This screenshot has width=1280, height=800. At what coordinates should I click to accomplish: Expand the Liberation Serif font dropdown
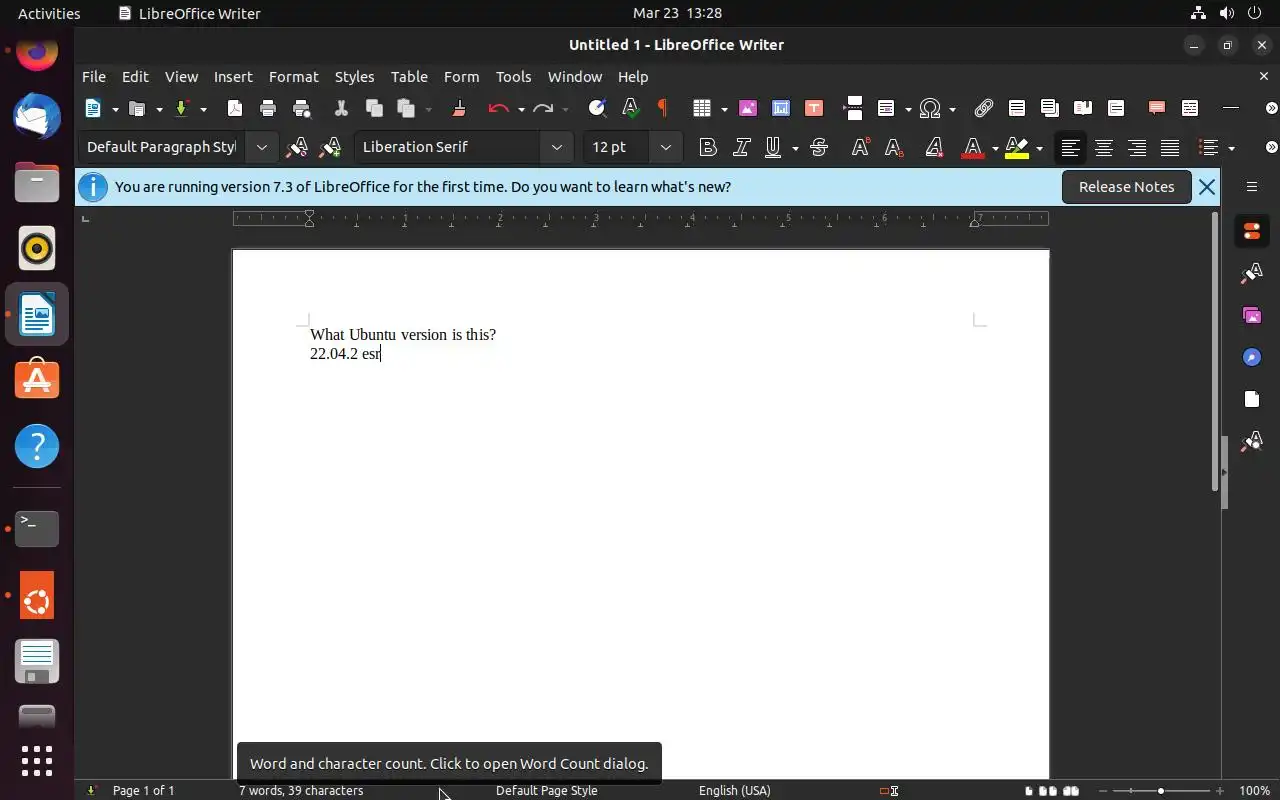557,147
